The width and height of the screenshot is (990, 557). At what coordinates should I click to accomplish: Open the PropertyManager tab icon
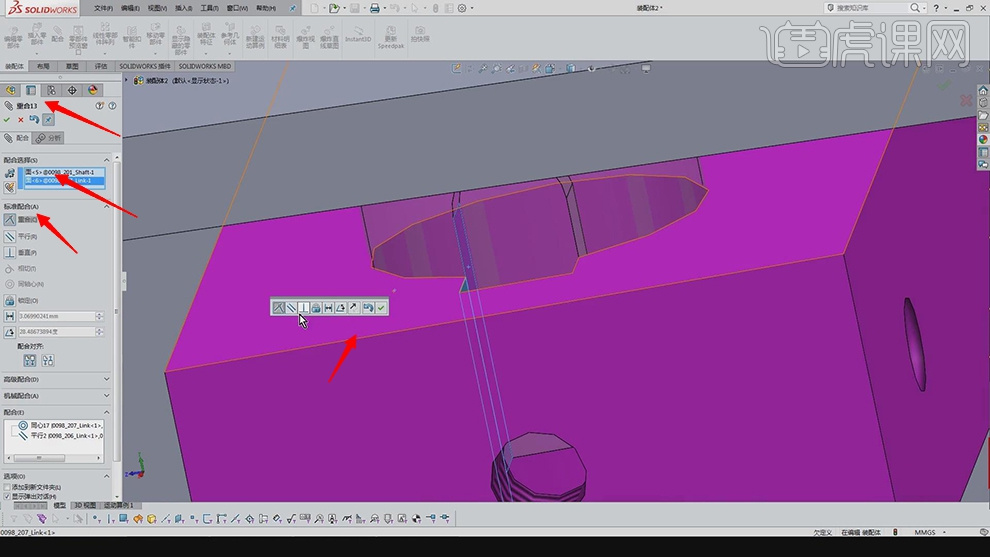tap(30, 90)
